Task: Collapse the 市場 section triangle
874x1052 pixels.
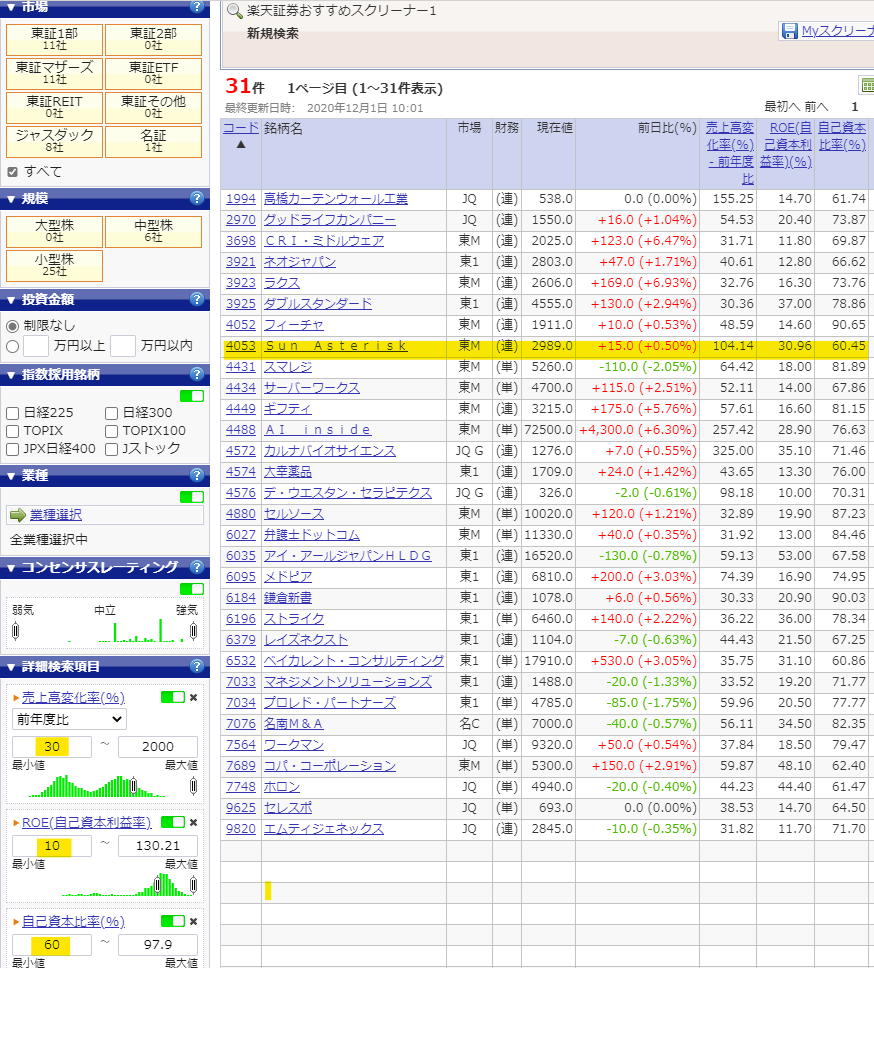Action: coord(11,7)
